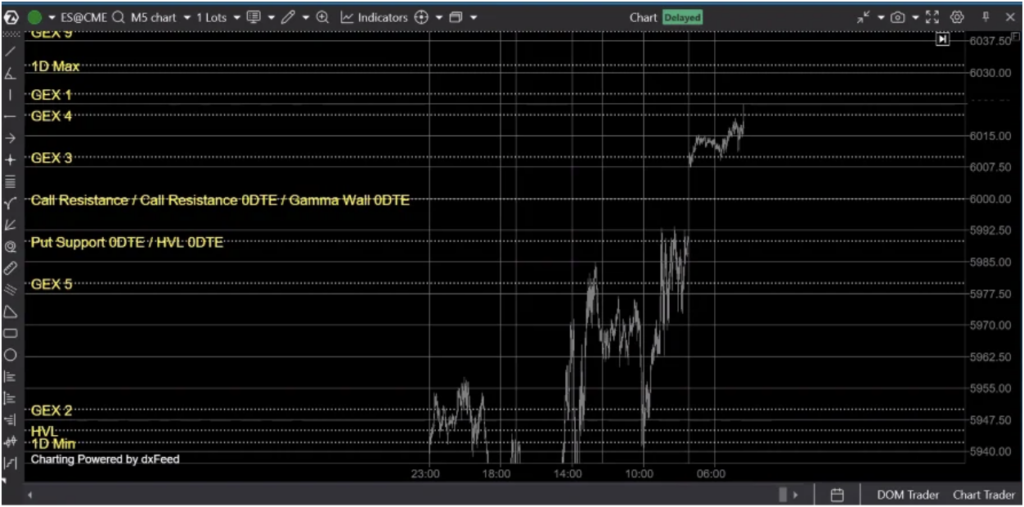This screenshot has width=1024, height=507.
Task: Open chart settings with the gear icon
Action: [957, 18]
